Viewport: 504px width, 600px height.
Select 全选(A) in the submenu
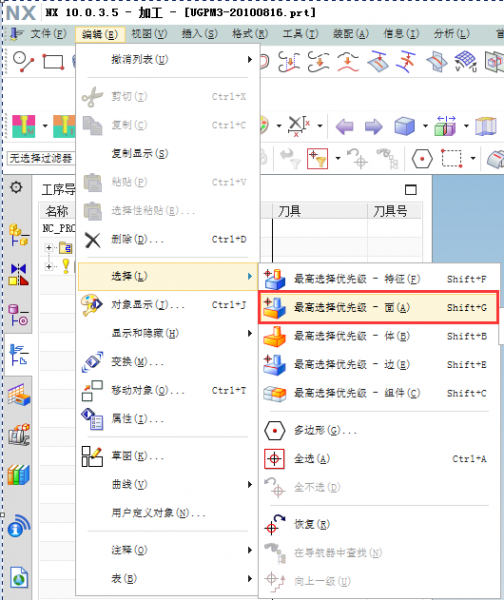[378, 459]
